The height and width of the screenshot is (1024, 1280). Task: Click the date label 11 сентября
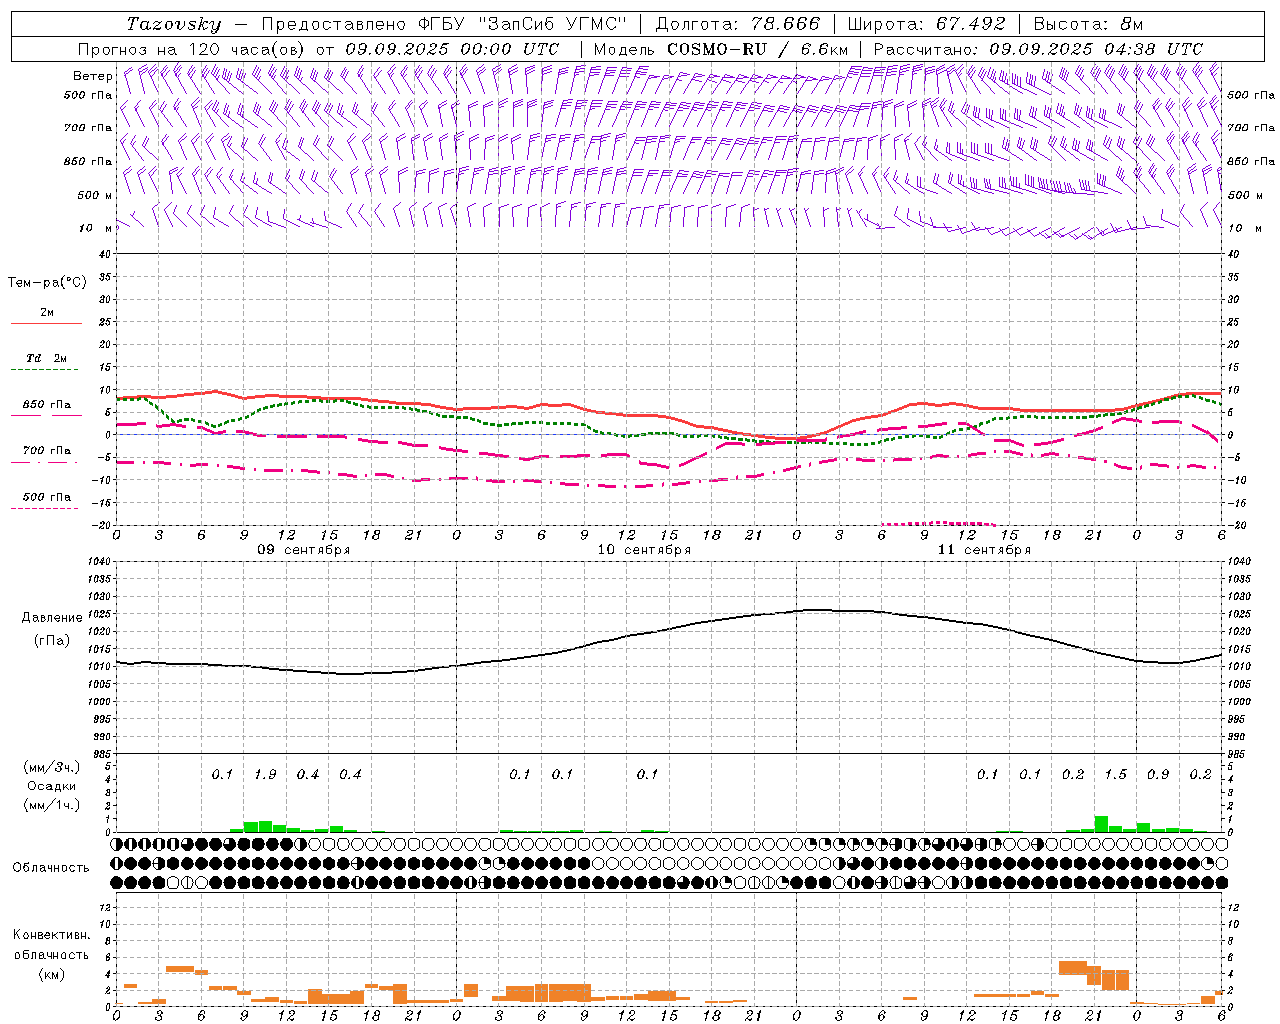coord(984,550)
